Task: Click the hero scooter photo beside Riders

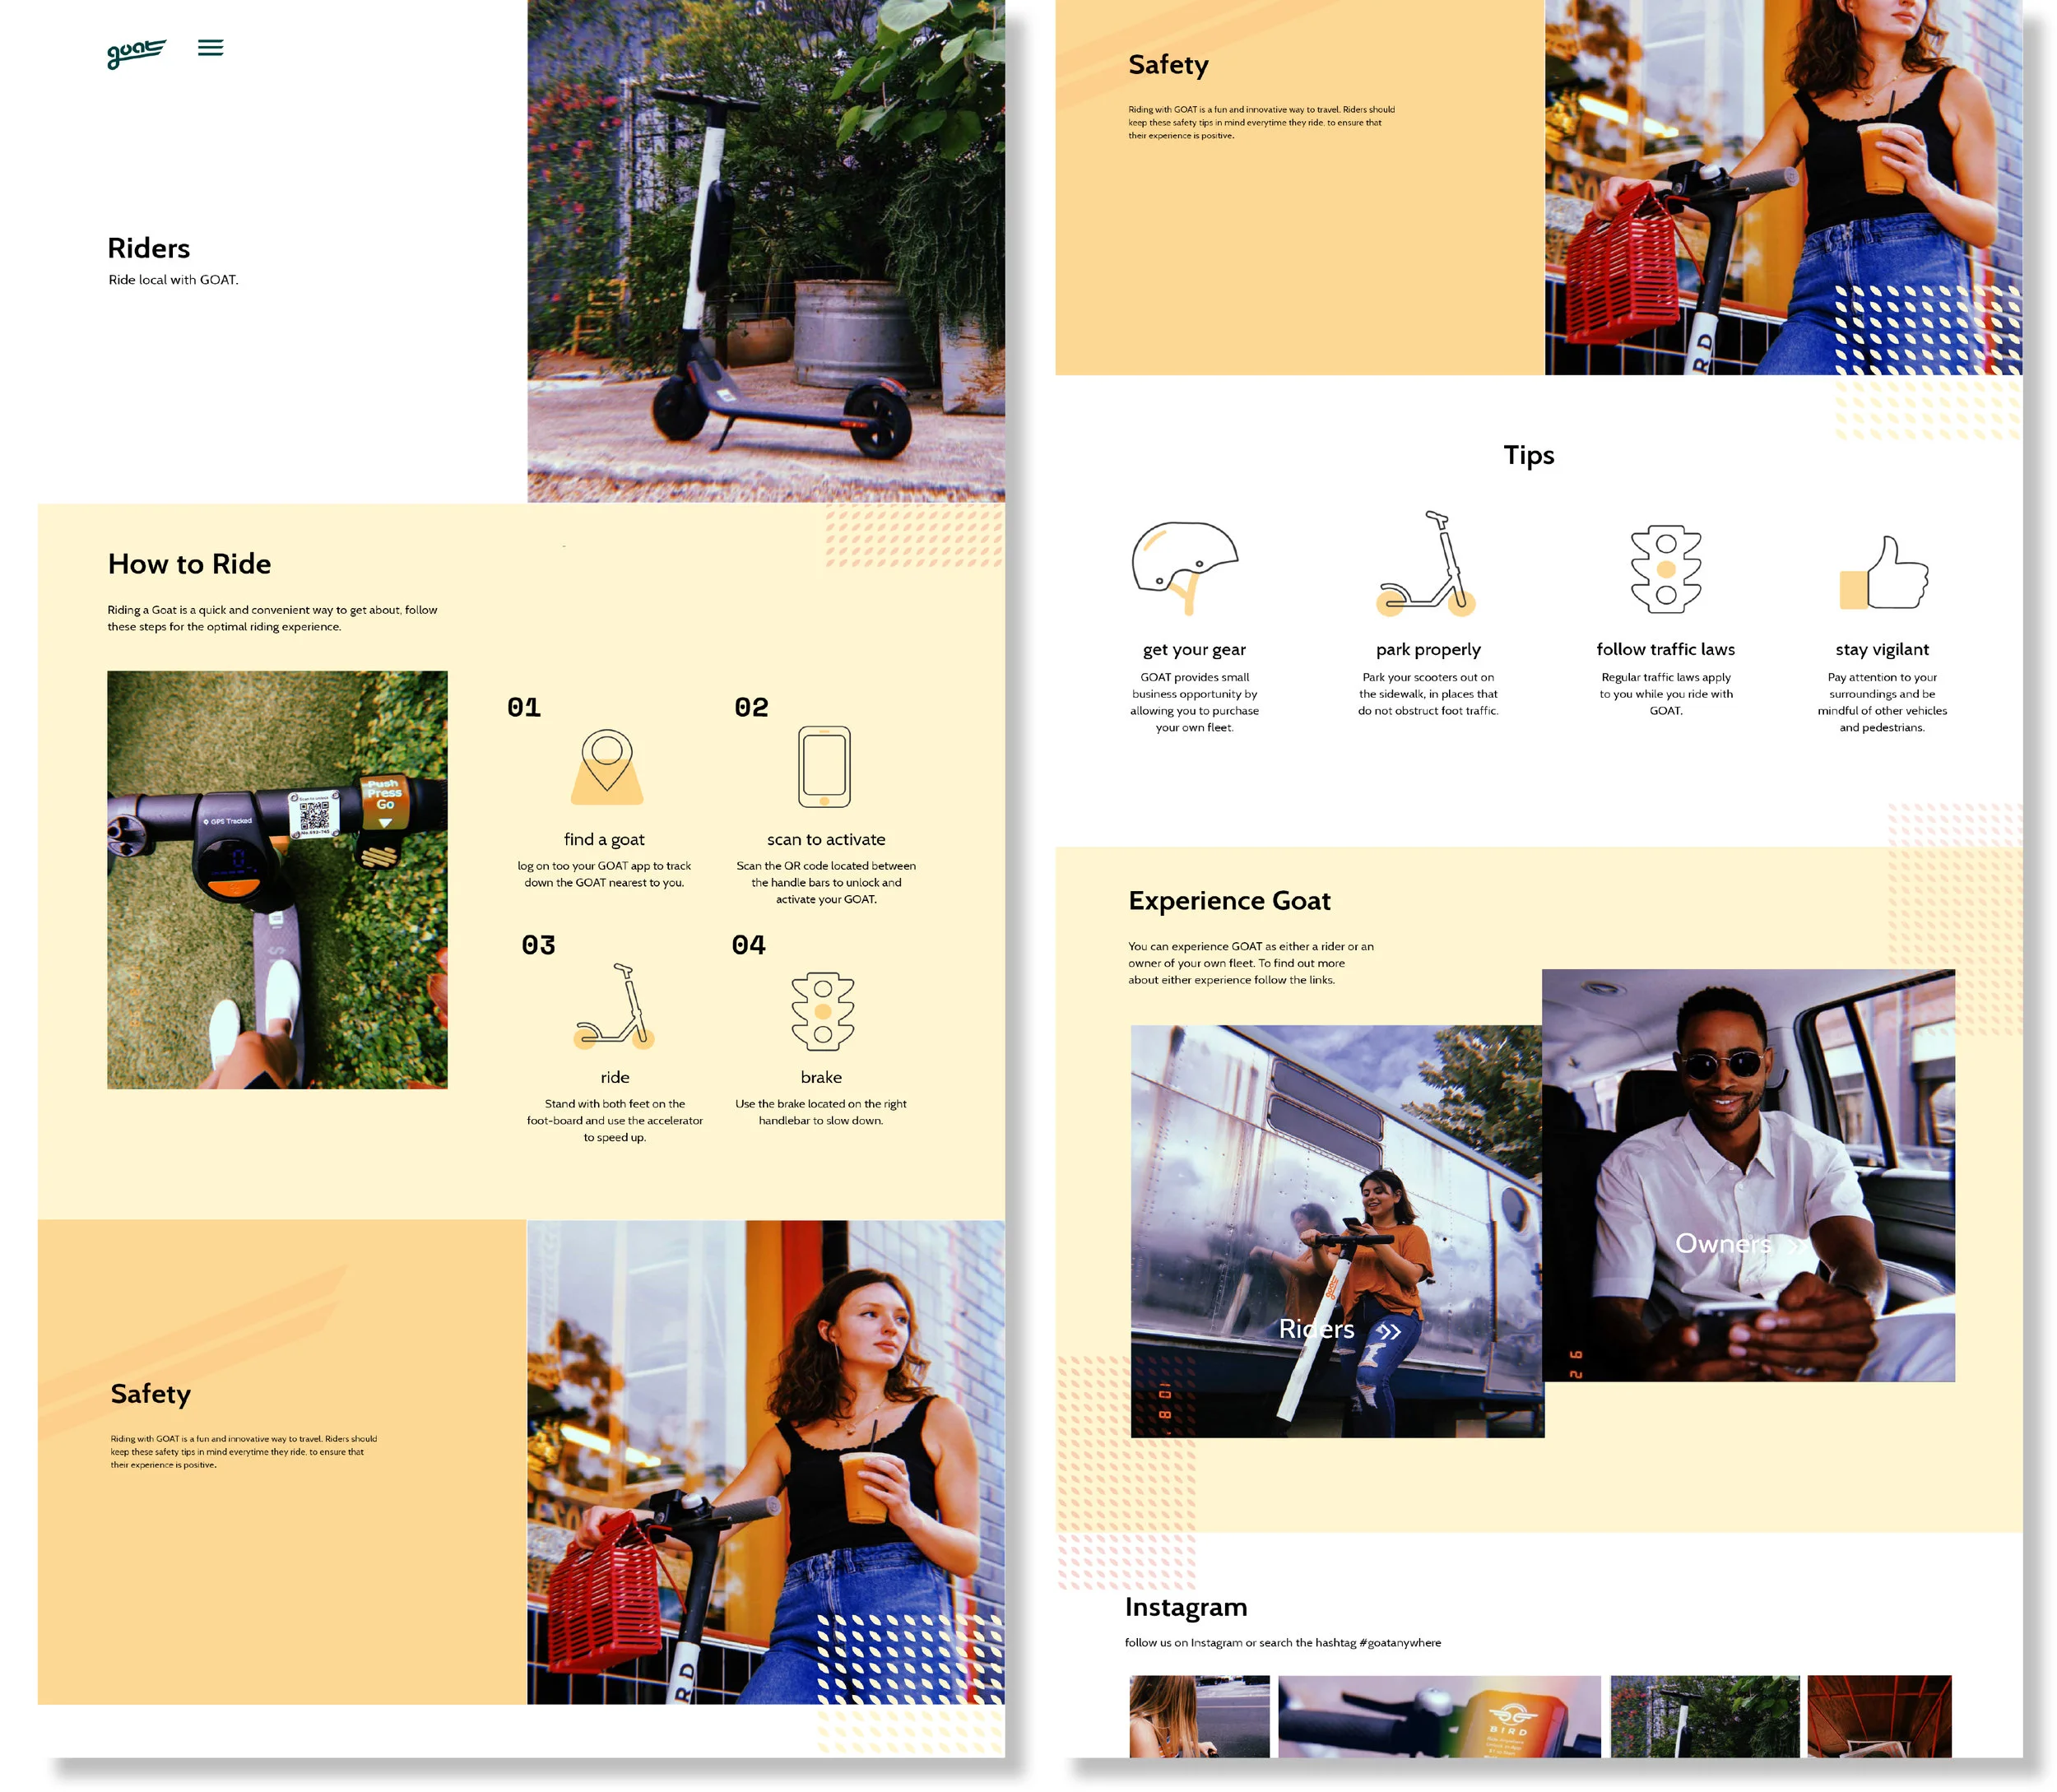Action: pyautogui.click(x=766, y=250)
